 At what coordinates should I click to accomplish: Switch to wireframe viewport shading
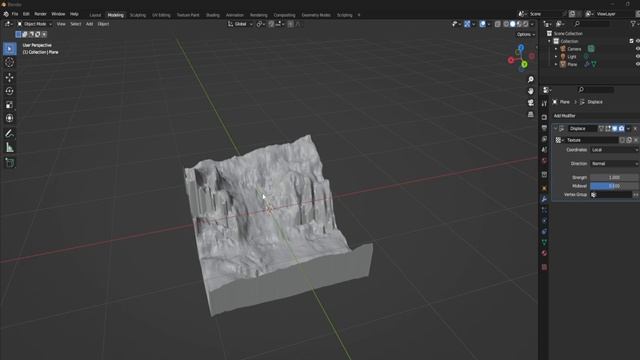click(x=506, y=24)
